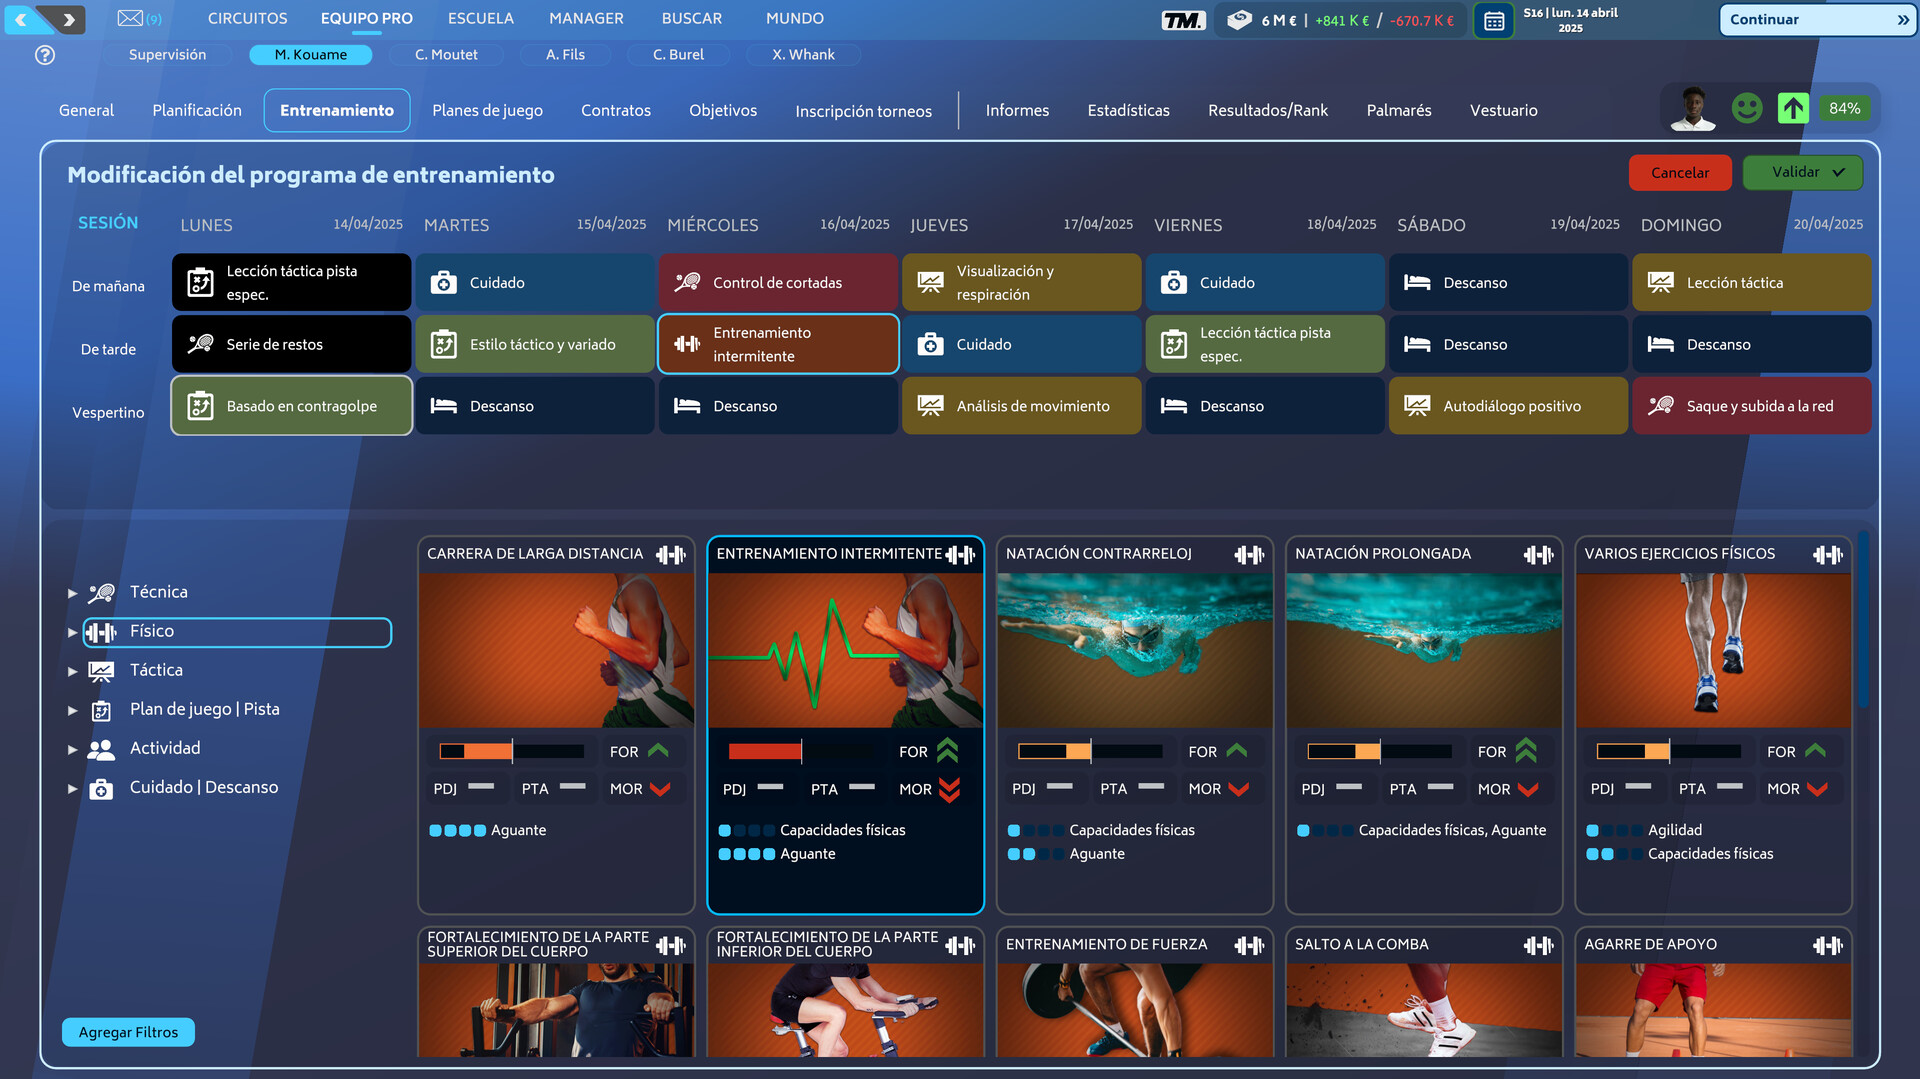Select the Actividad people icon

[x=101, y=749]
